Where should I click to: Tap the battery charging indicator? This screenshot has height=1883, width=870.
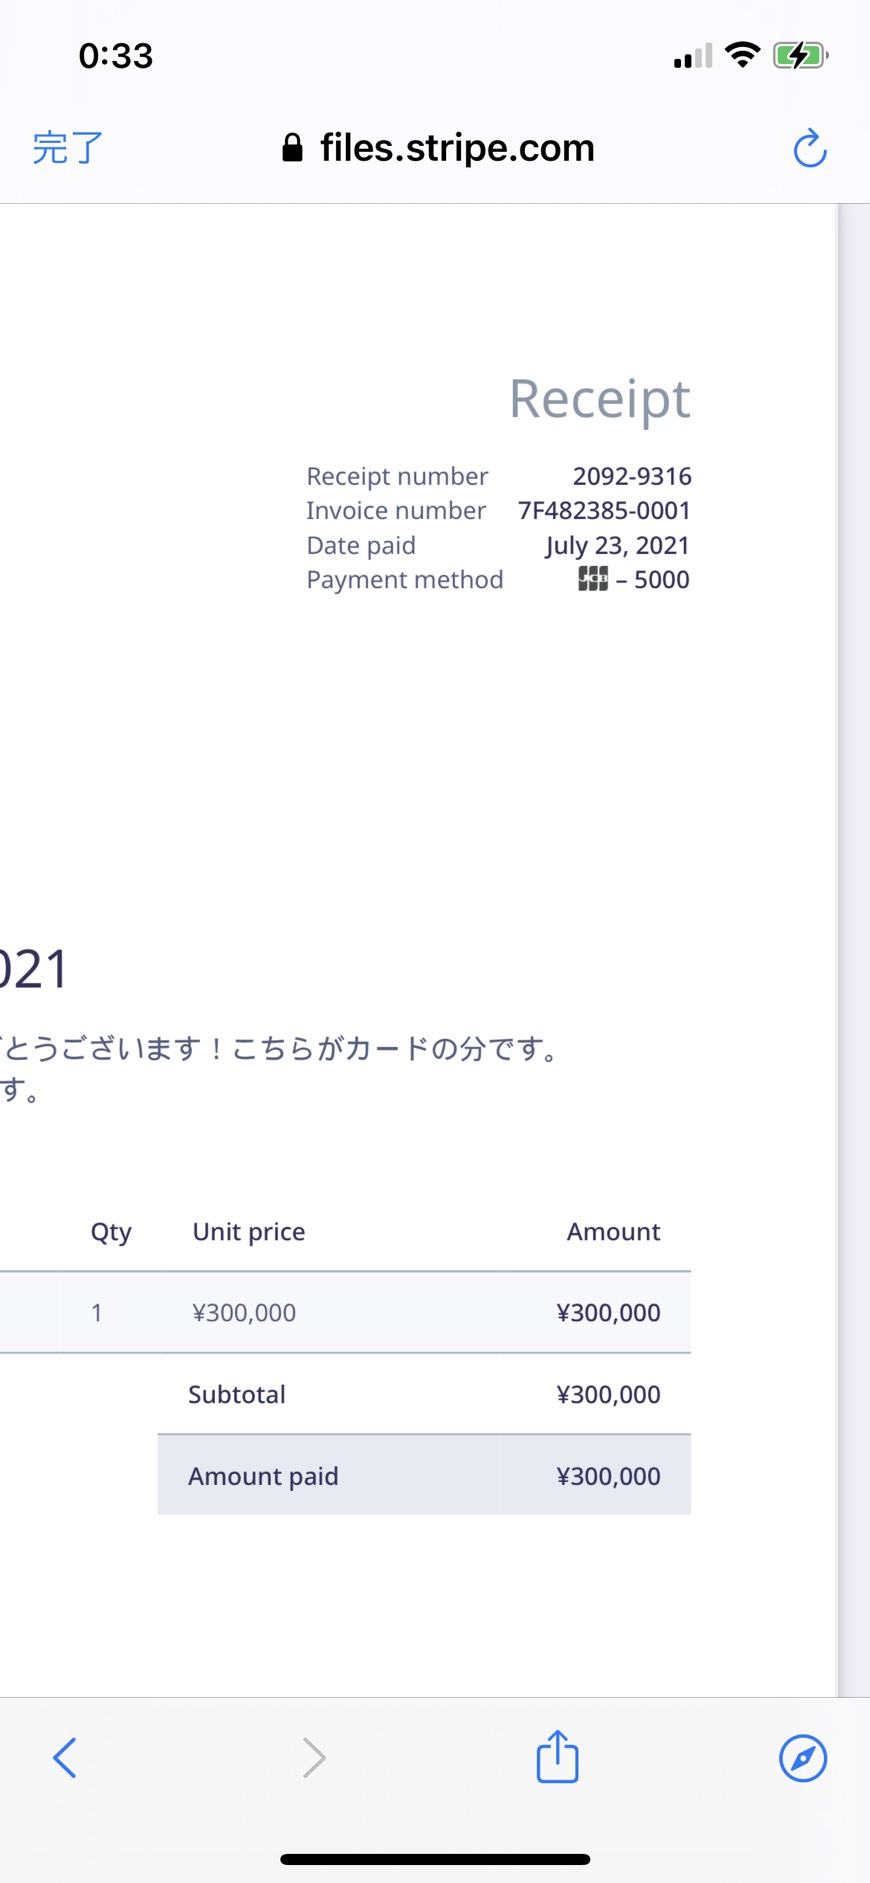coord(800,55)
